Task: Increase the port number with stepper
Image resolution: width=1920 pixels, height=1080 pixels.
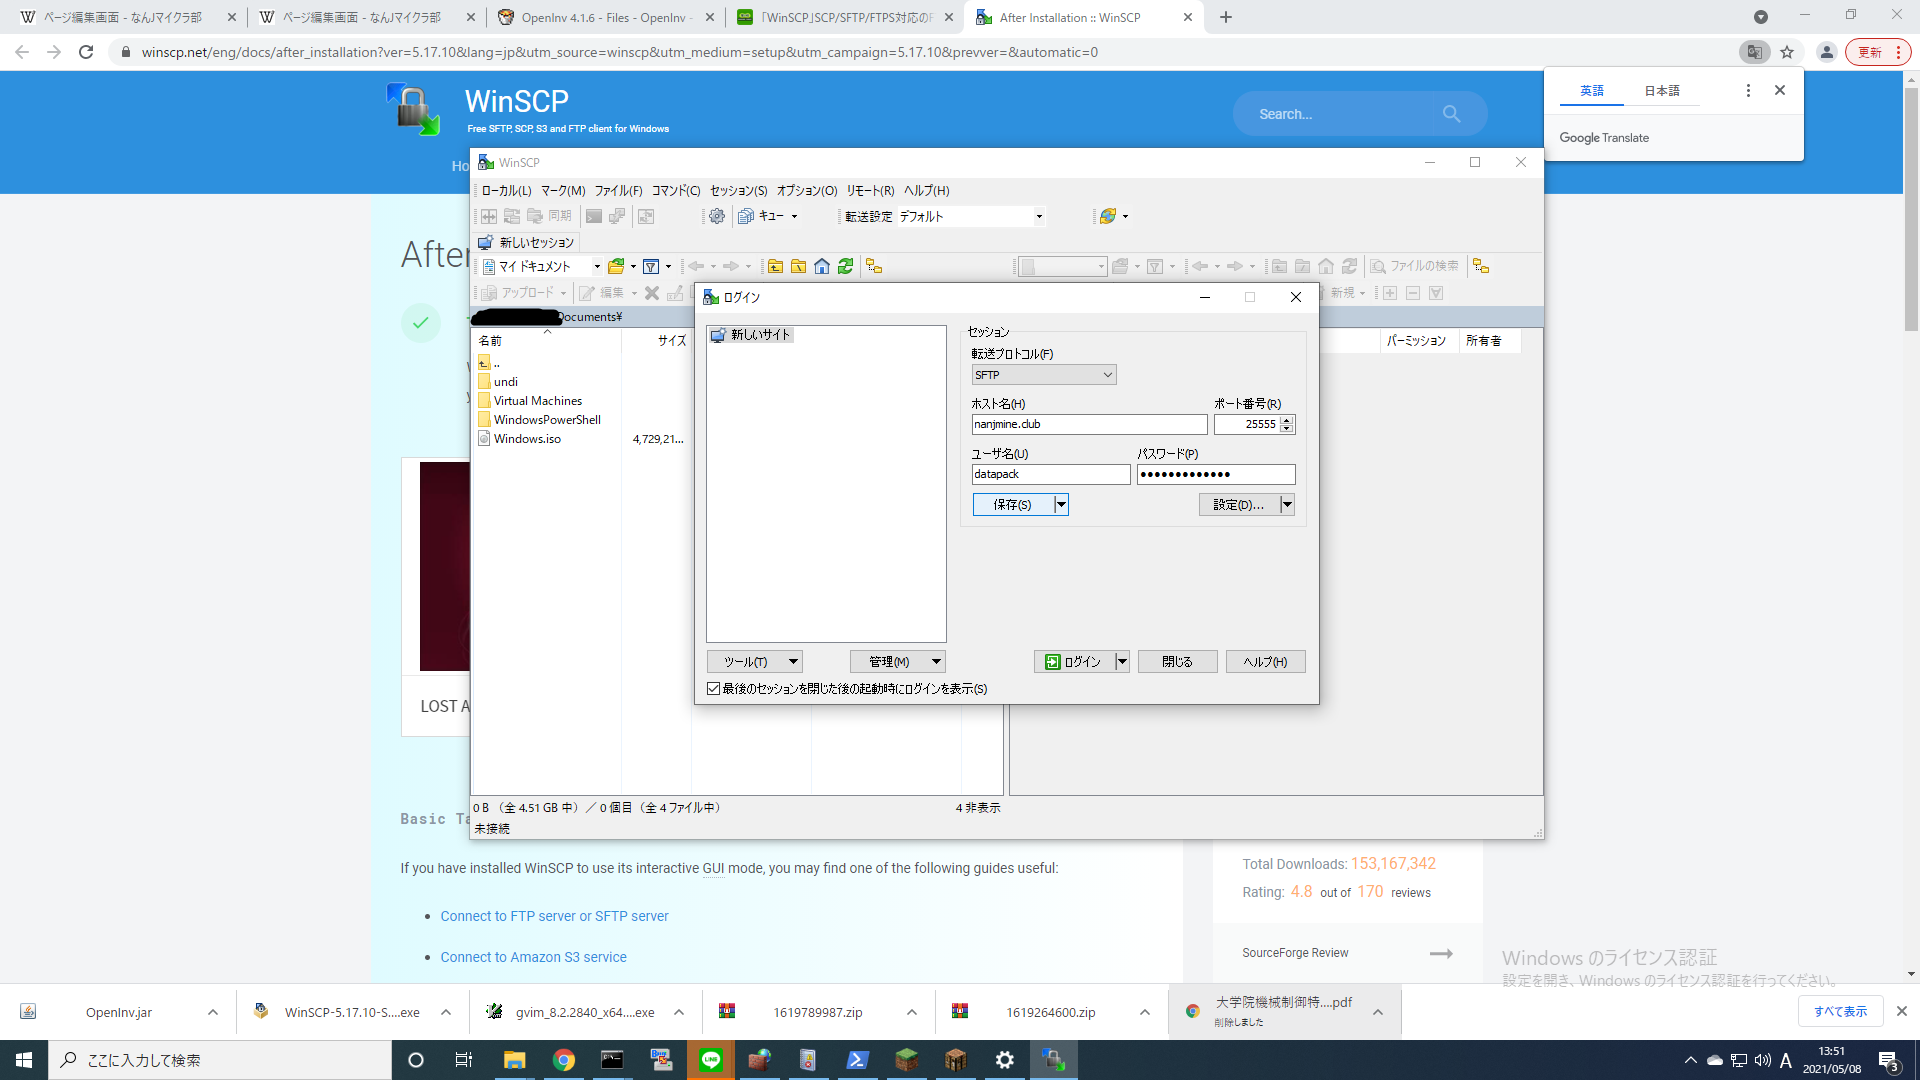Action: 1287,420
